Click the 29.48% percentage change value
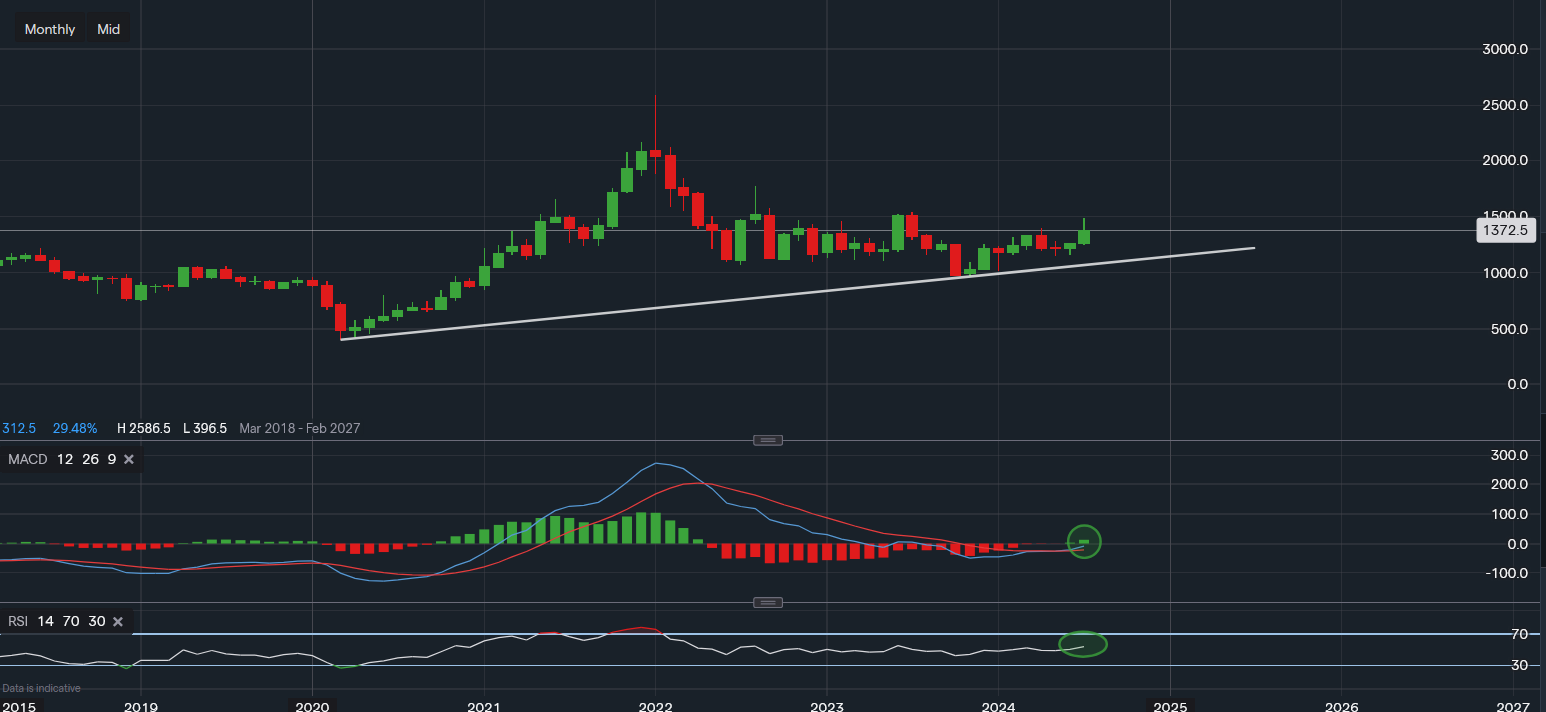Image resolution: width=1546 pixels, height=712 pixels. pyautogui.click(x=77, y=428)
